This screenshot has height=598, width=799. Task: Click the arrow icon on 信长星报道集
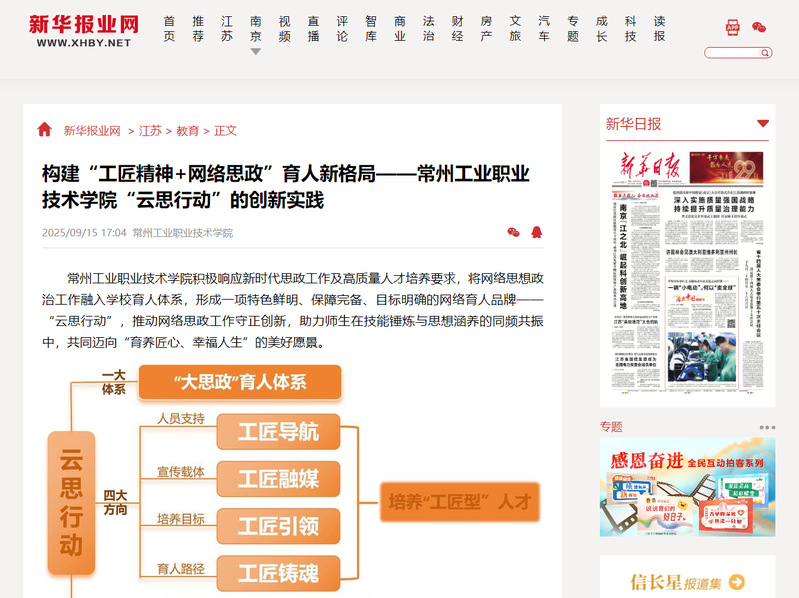click(736, 581)
